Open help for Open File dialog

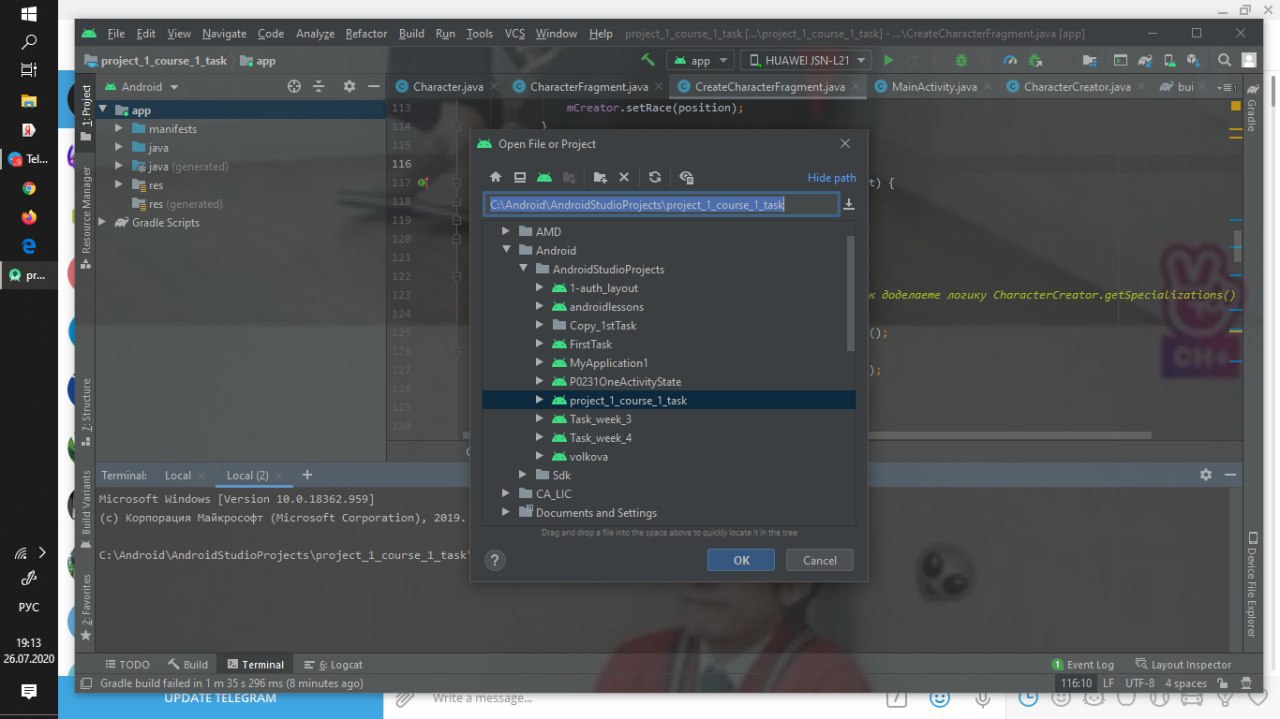click(x=495, y=561)
